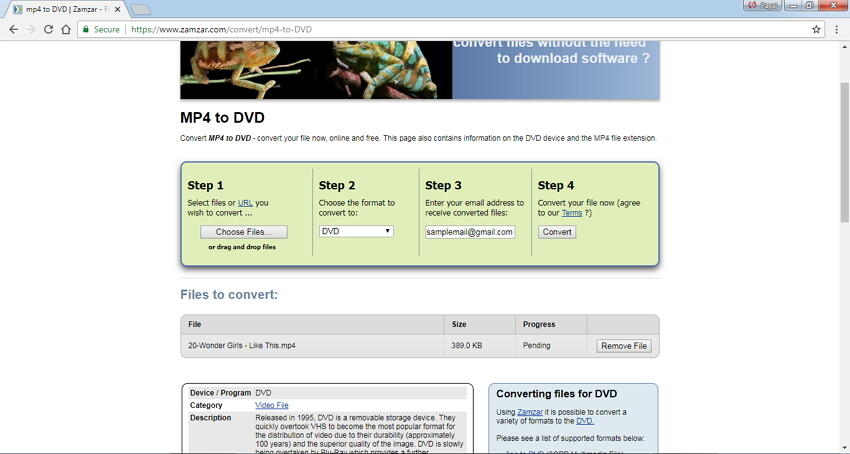Click the 'Size' column header
The image size is (850, 454).
point(459,324)
